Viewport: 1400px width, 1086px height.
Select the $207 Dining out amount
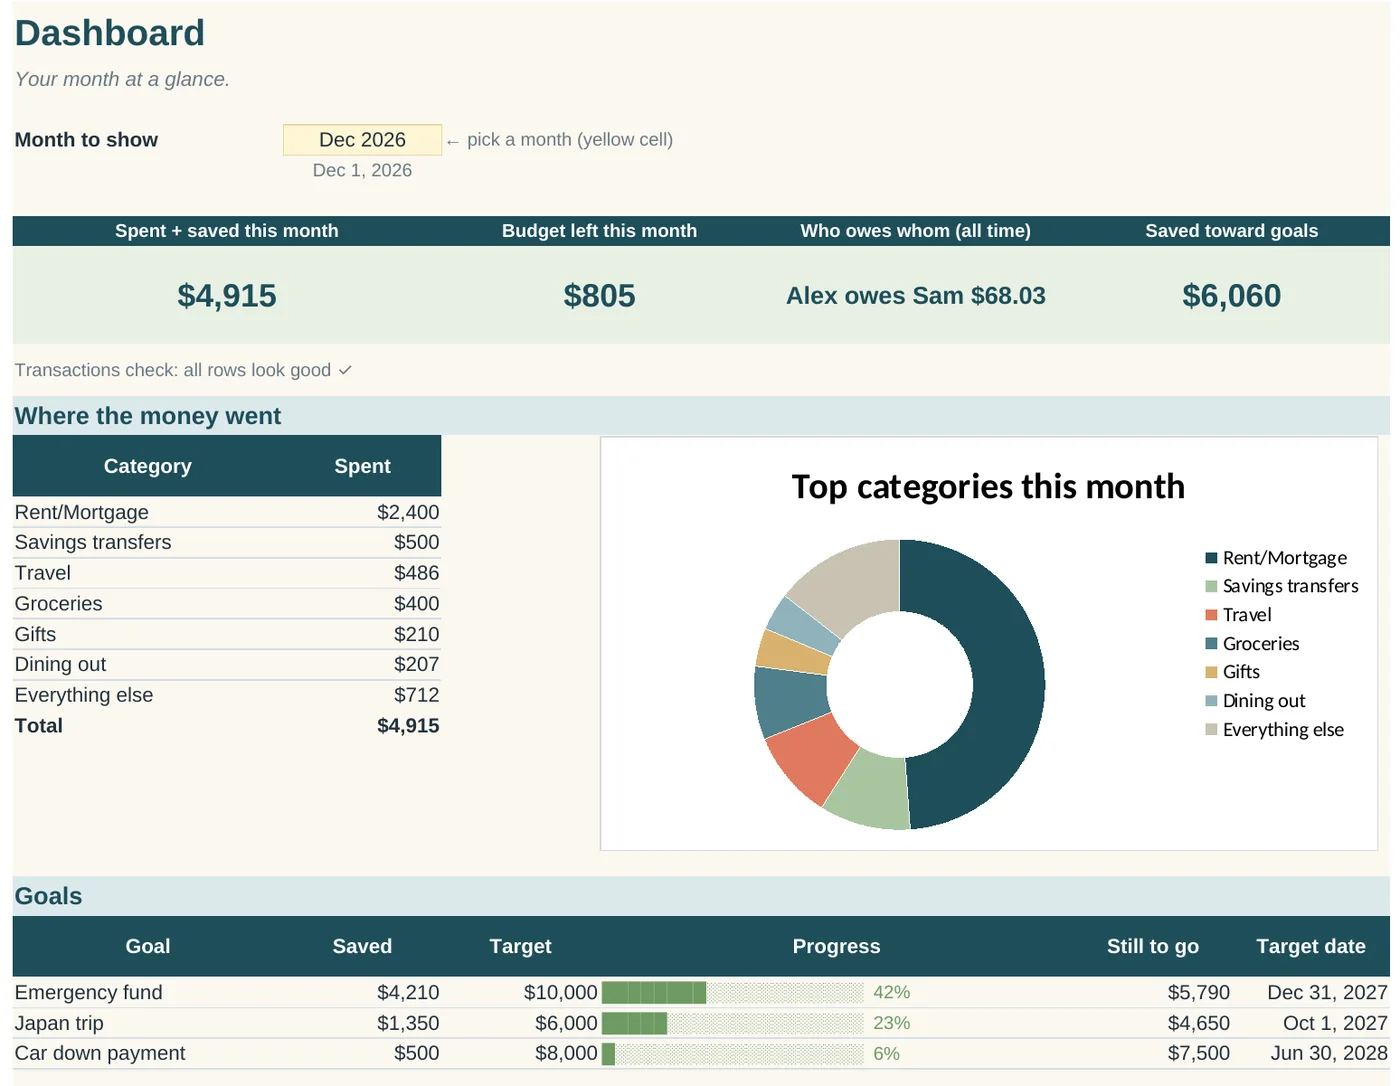pyautogui.click(x=416, y=665)
